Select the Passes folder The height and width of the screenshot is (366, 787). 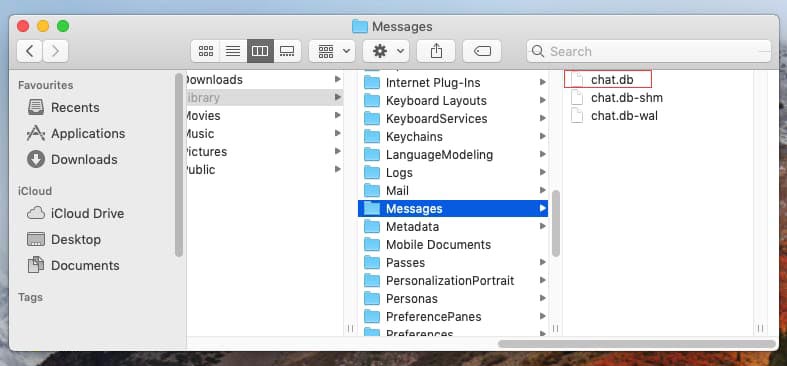[453, 263]
